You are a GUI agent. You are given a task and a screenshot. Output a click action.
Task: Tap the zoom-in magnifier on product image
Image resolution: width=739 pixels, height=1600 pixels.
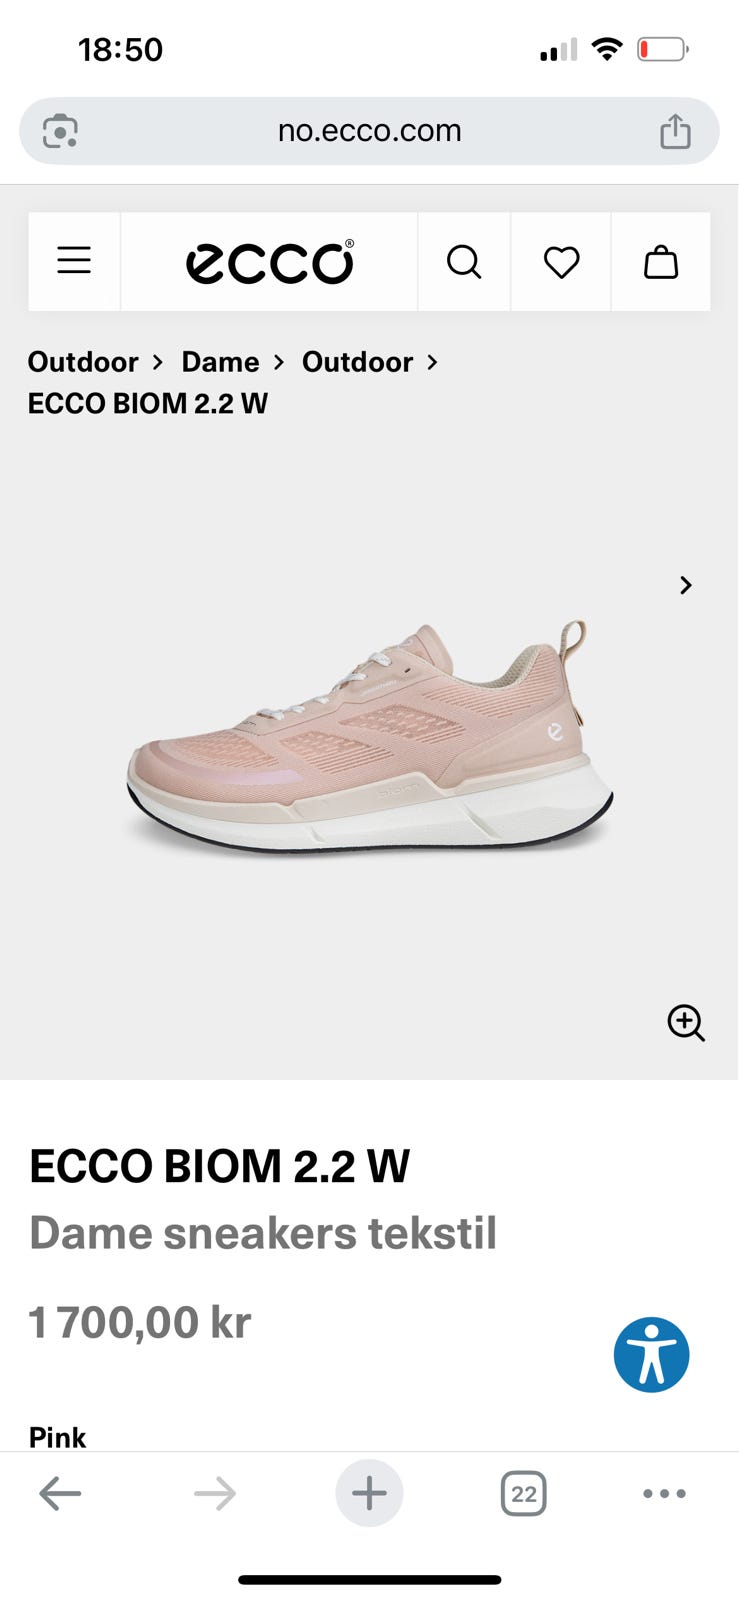click(686, 1023)
